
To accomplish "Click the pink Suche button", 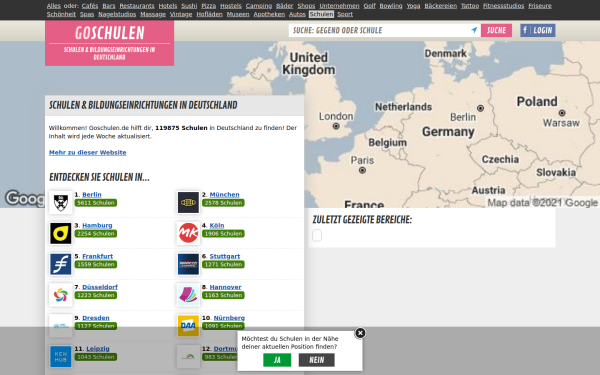I will [x=496, y=30].
